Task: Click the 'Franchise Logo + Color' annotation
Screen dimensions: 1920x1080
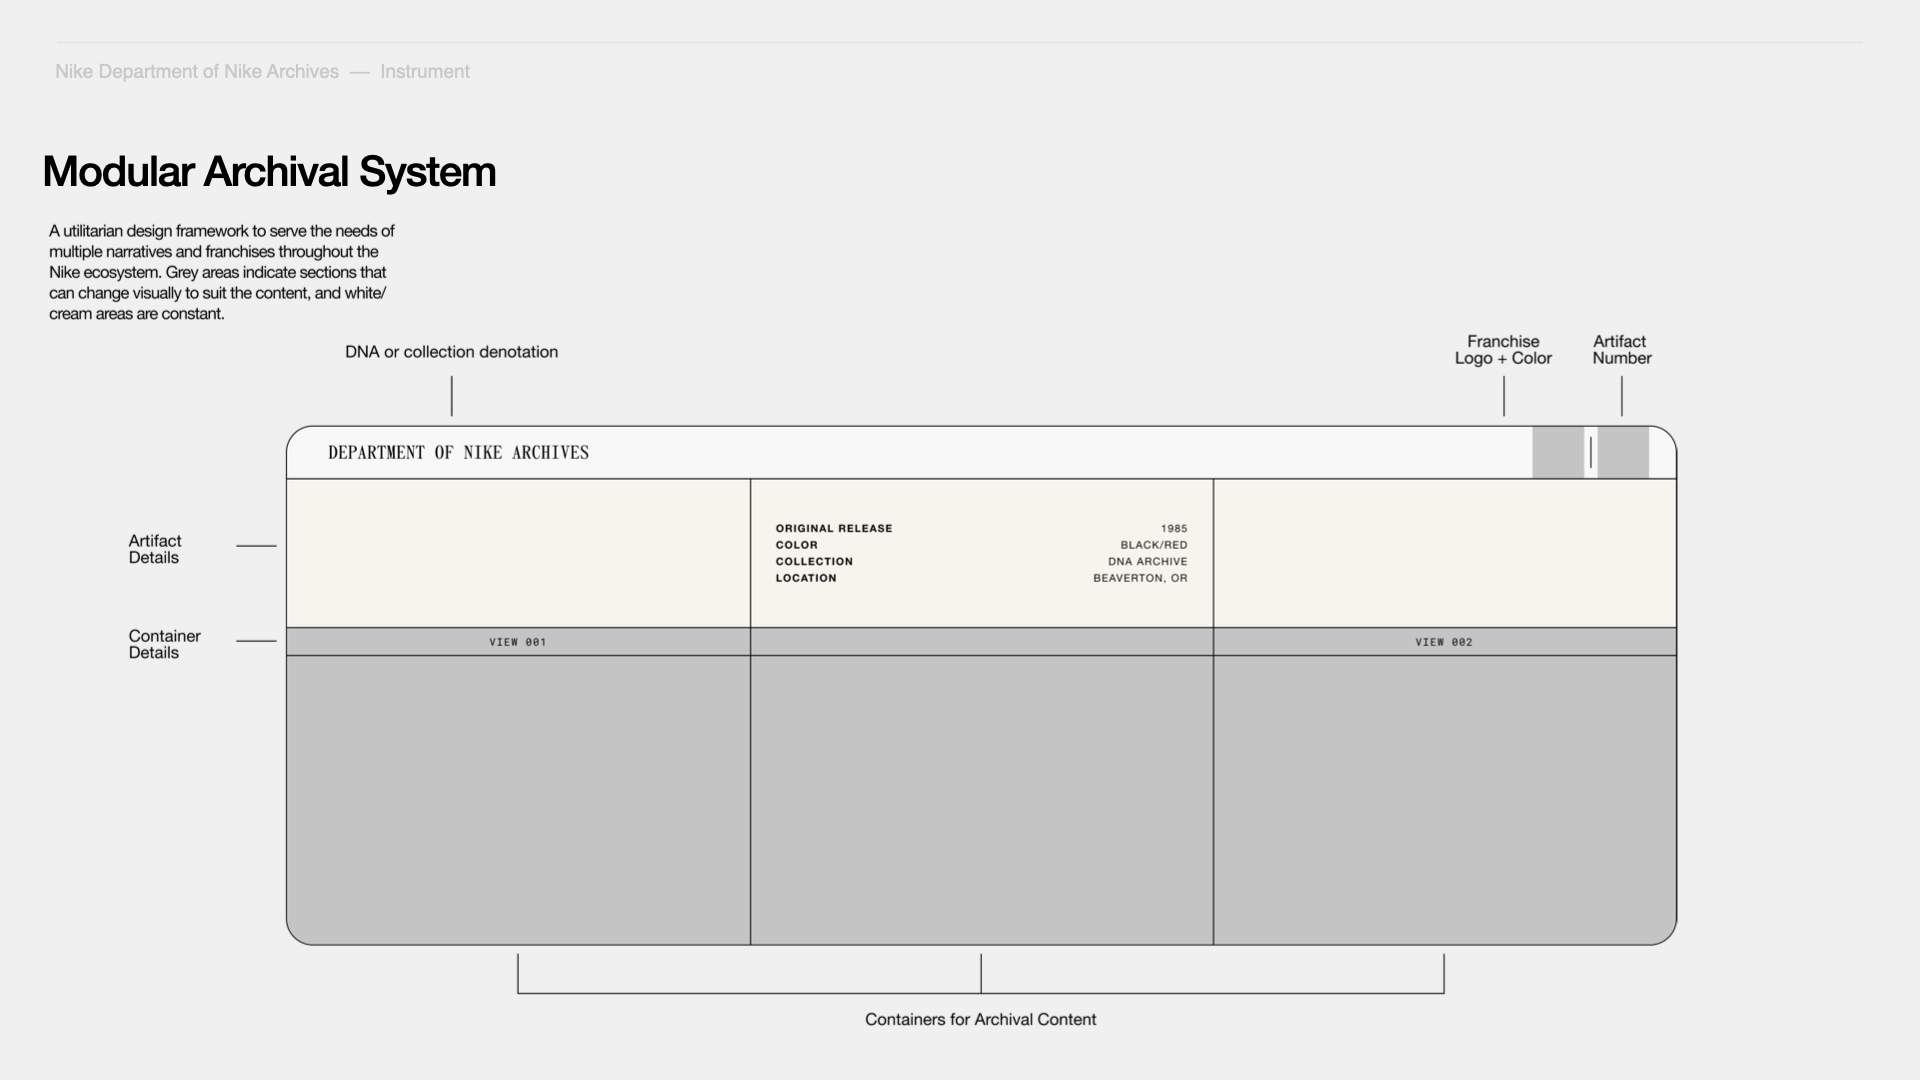Action: (x=1503, y=350)
